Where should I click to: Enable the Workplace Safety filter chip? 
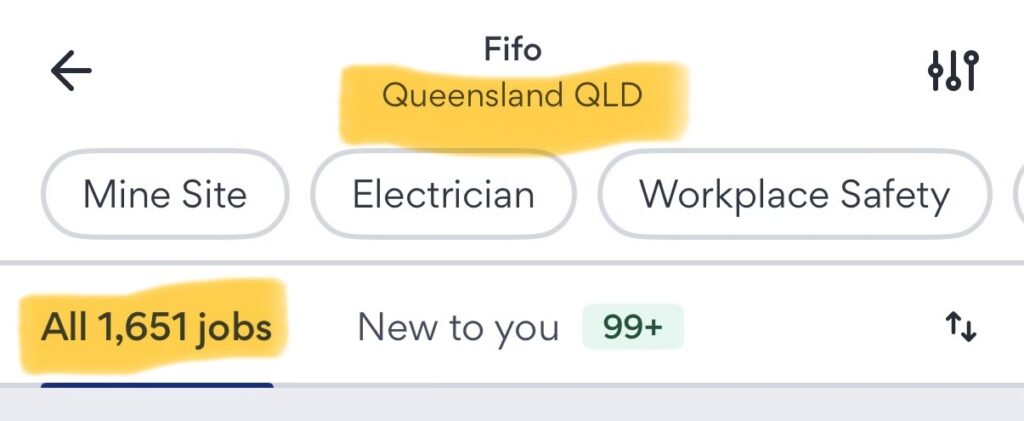pos(794,194)
